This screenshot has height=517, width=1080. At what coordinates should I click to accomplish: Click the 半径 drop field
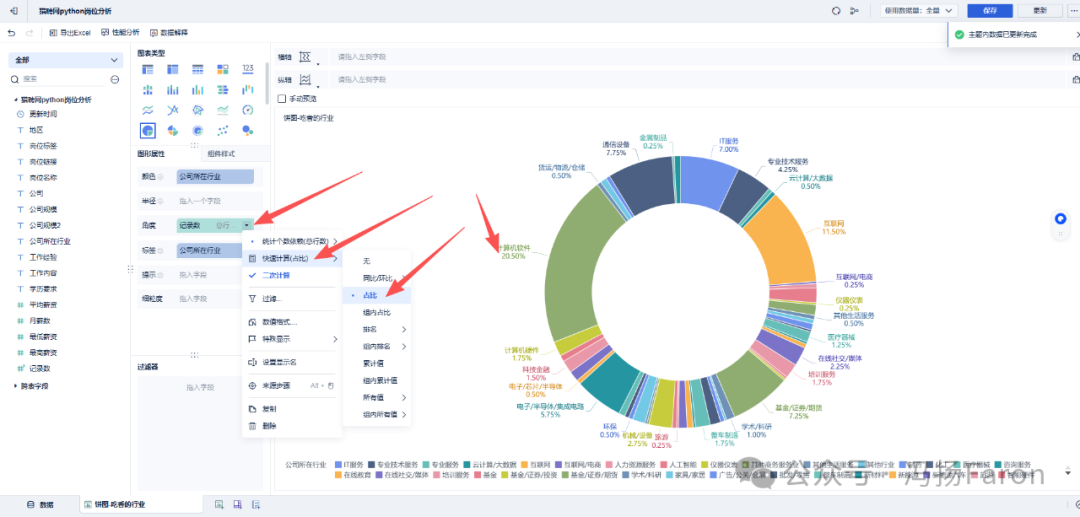click(215, 201)
